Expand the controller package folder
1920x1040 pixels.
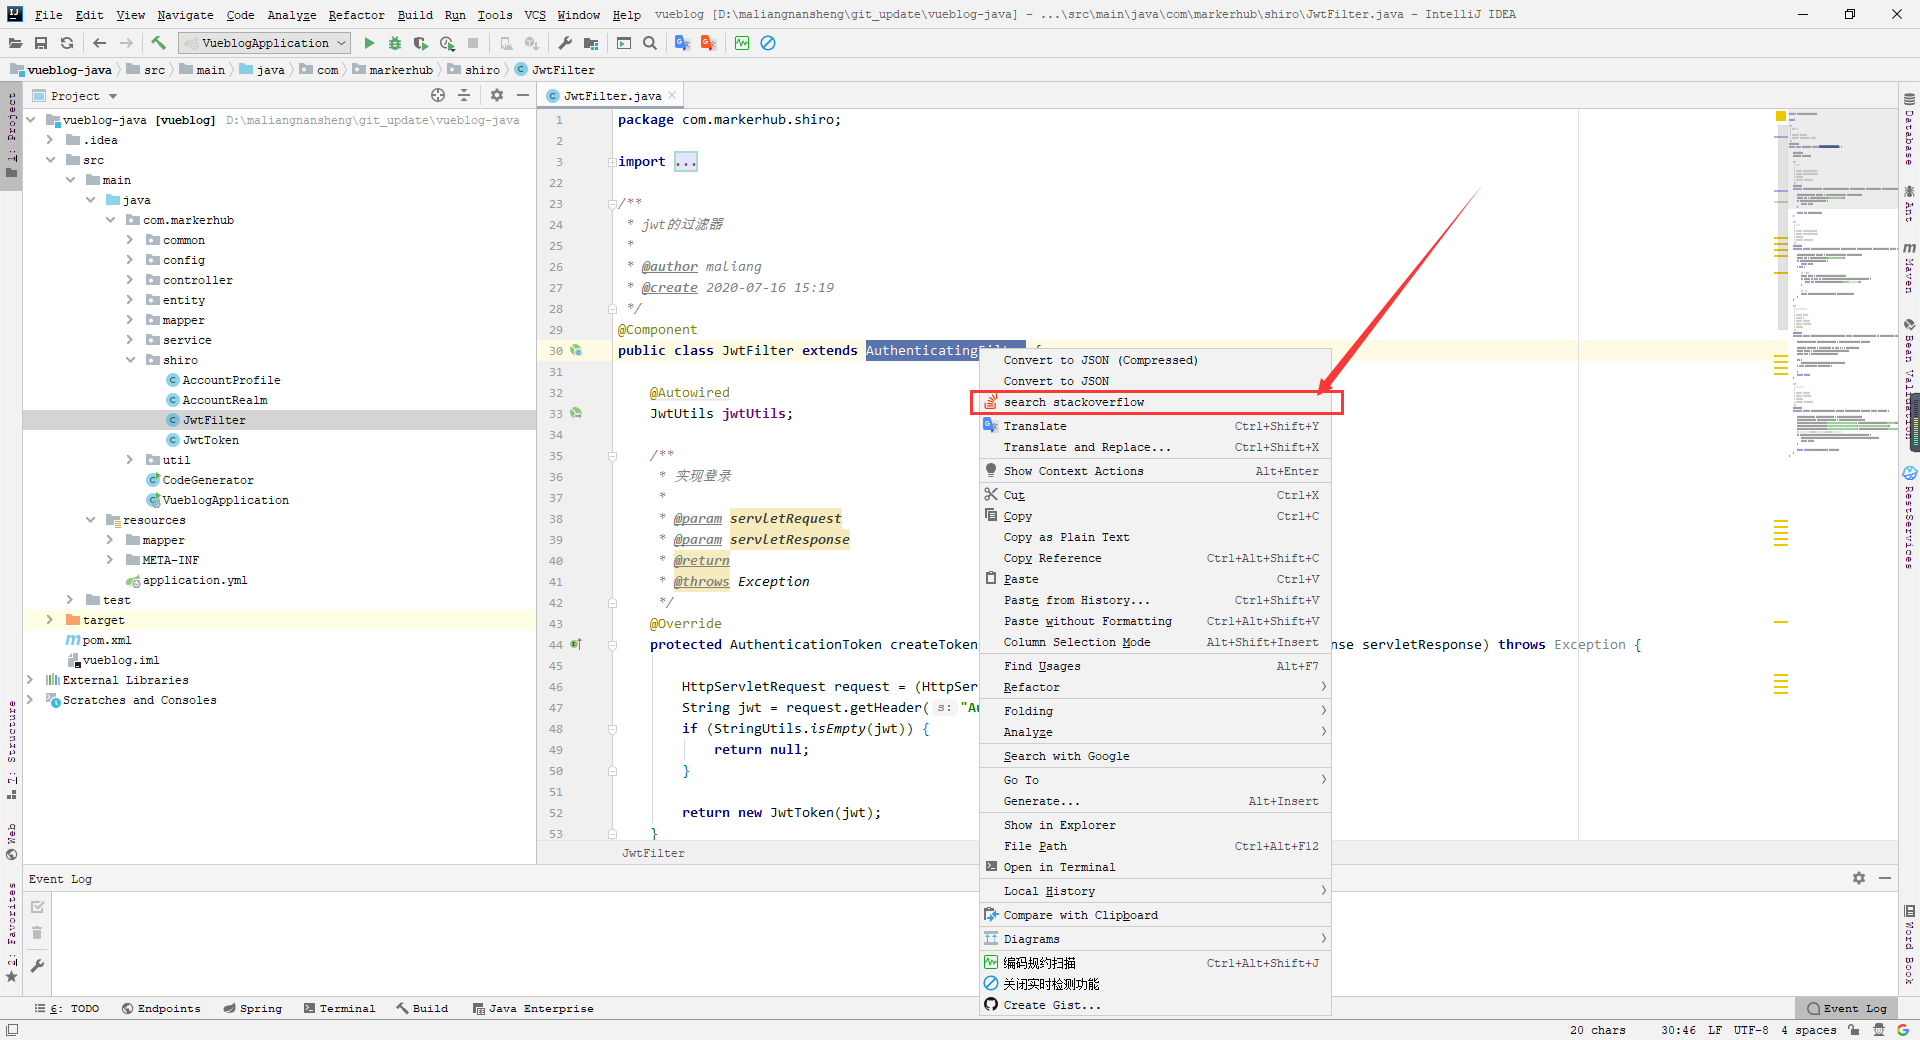click(x=130, y=280)
